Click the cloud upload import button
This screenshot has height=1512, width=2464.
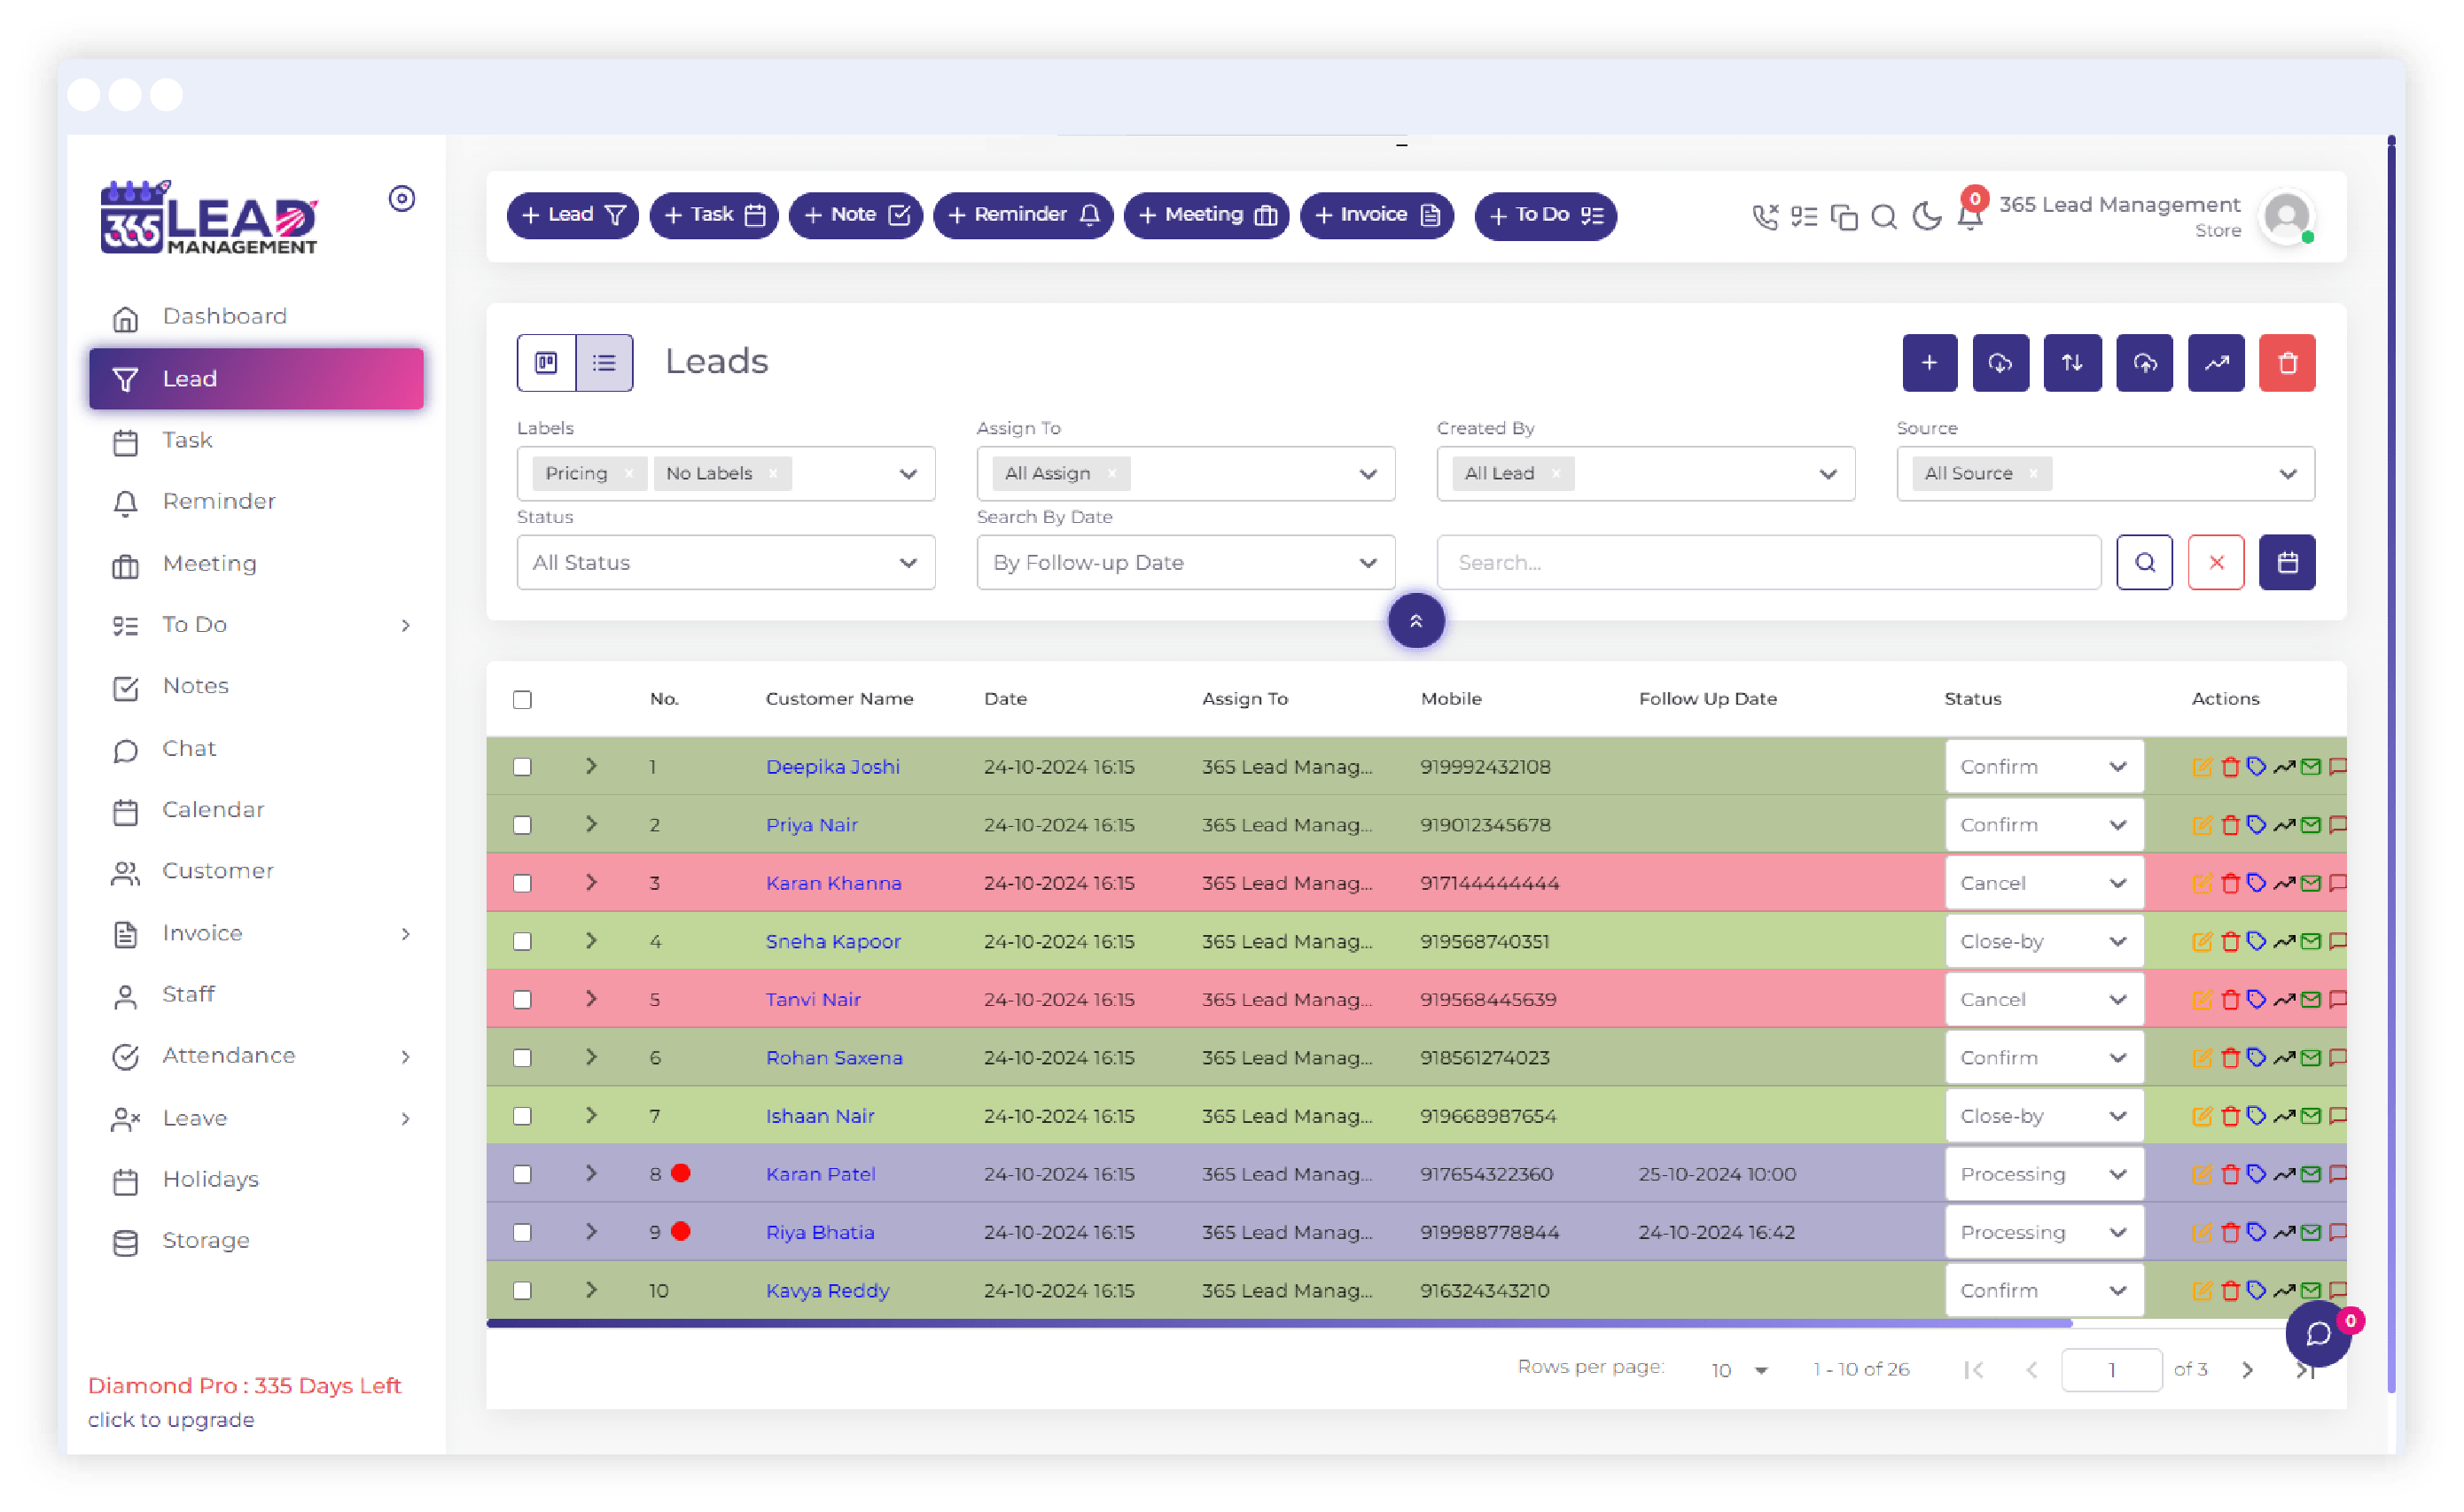click(2144, 362)
